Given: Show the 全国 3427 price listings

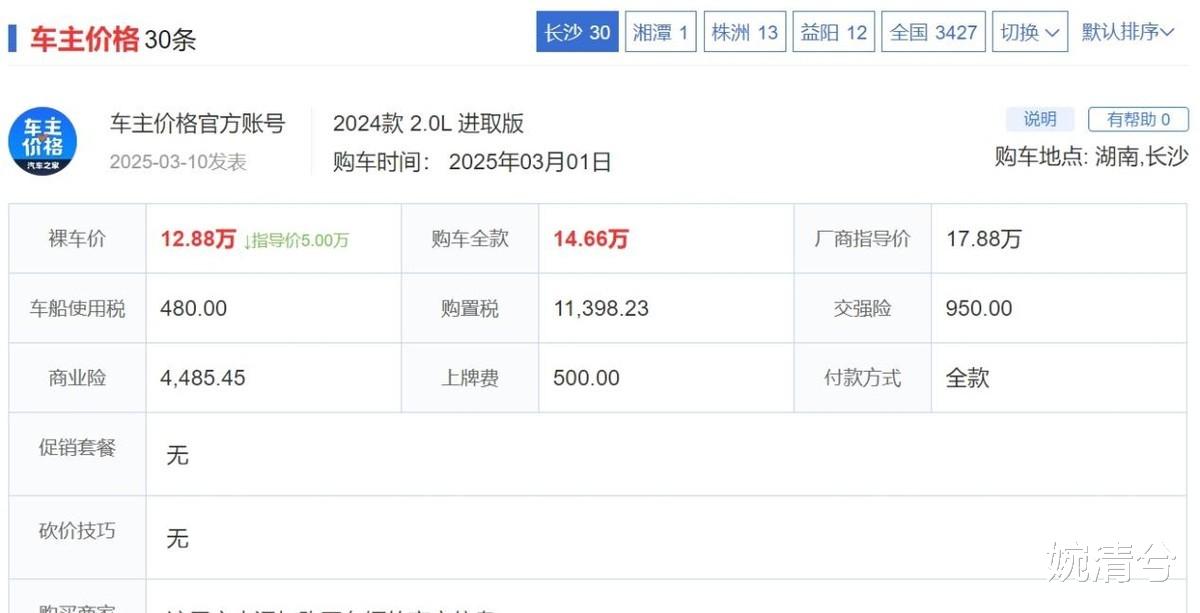Looking at the screenshot, I should (x=933, y=32).
